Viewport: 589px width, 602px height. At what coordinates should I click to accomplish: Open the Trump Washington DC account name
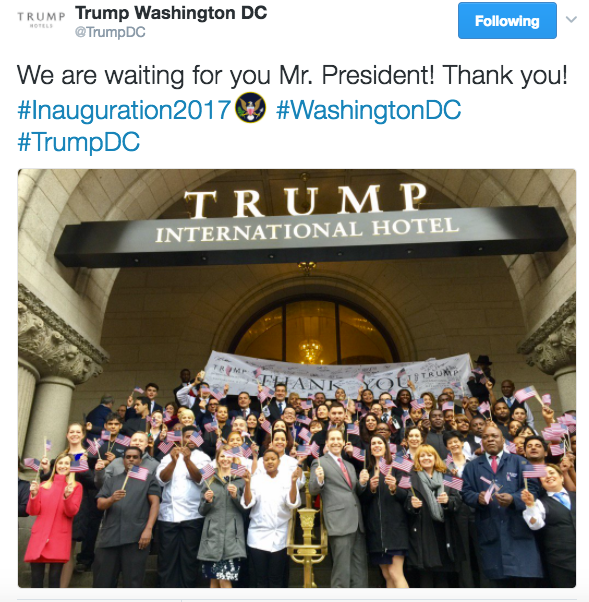pyautogui.click(x=171, y=13)
